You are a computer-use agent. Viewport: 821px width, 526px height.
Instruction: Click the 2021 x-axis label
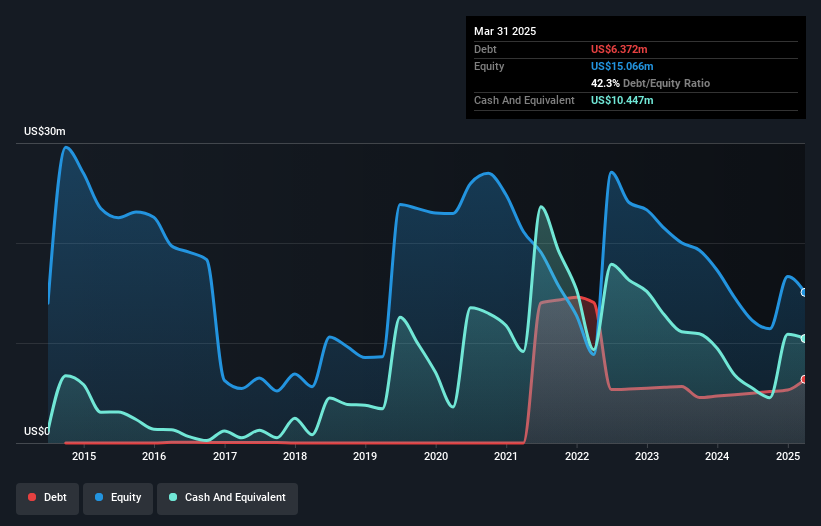506,456
